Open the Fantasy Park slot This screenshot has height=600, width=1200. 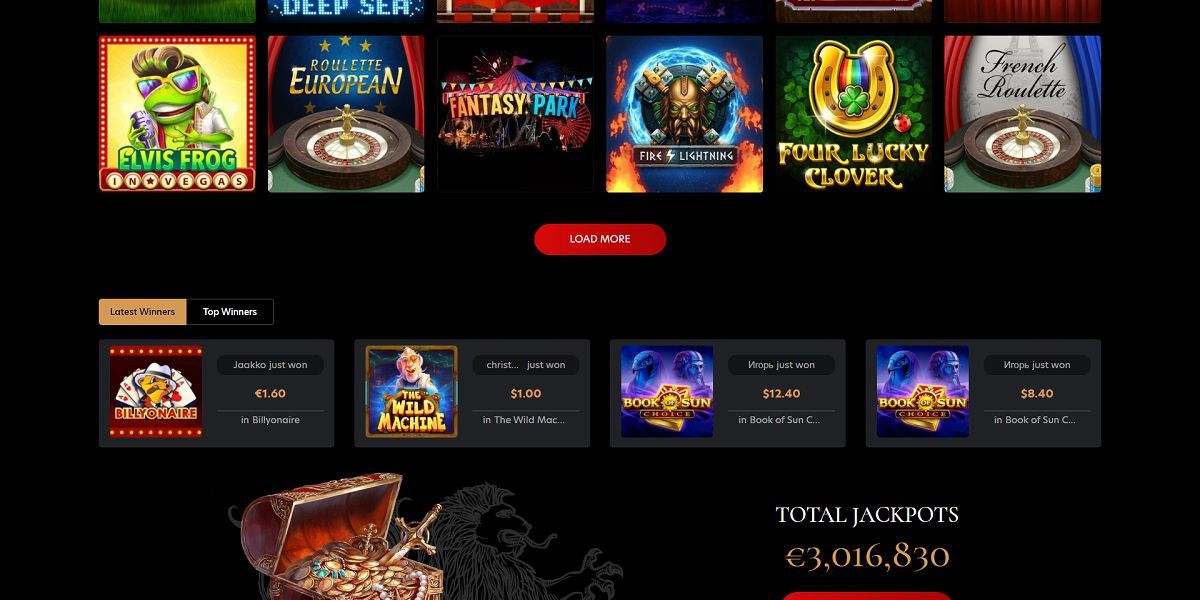pyautogui.click(x=515, y=114)
